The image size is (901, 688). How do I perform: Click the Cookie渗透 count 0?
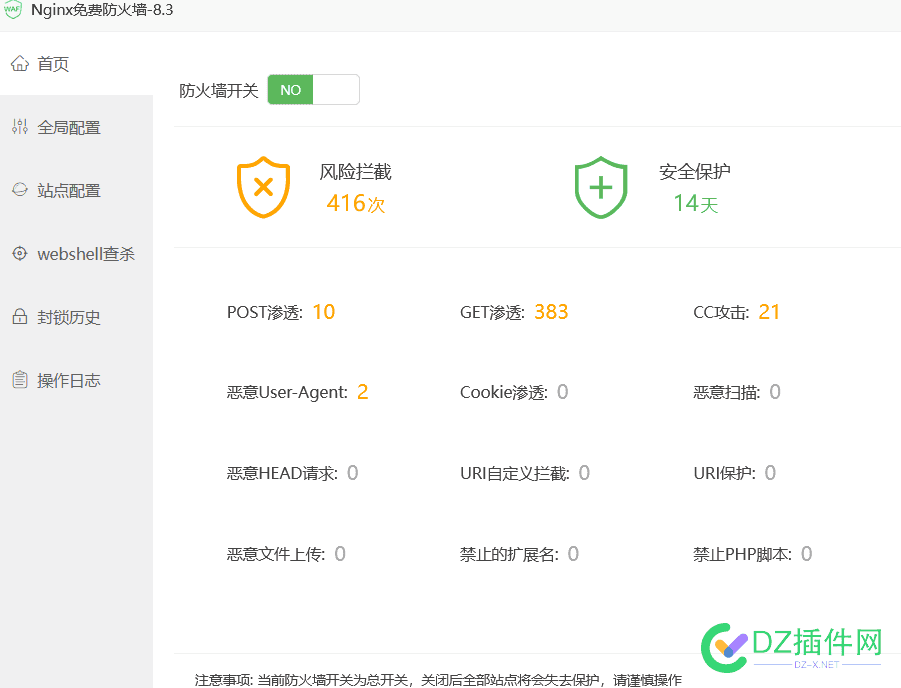click(563, 392)
